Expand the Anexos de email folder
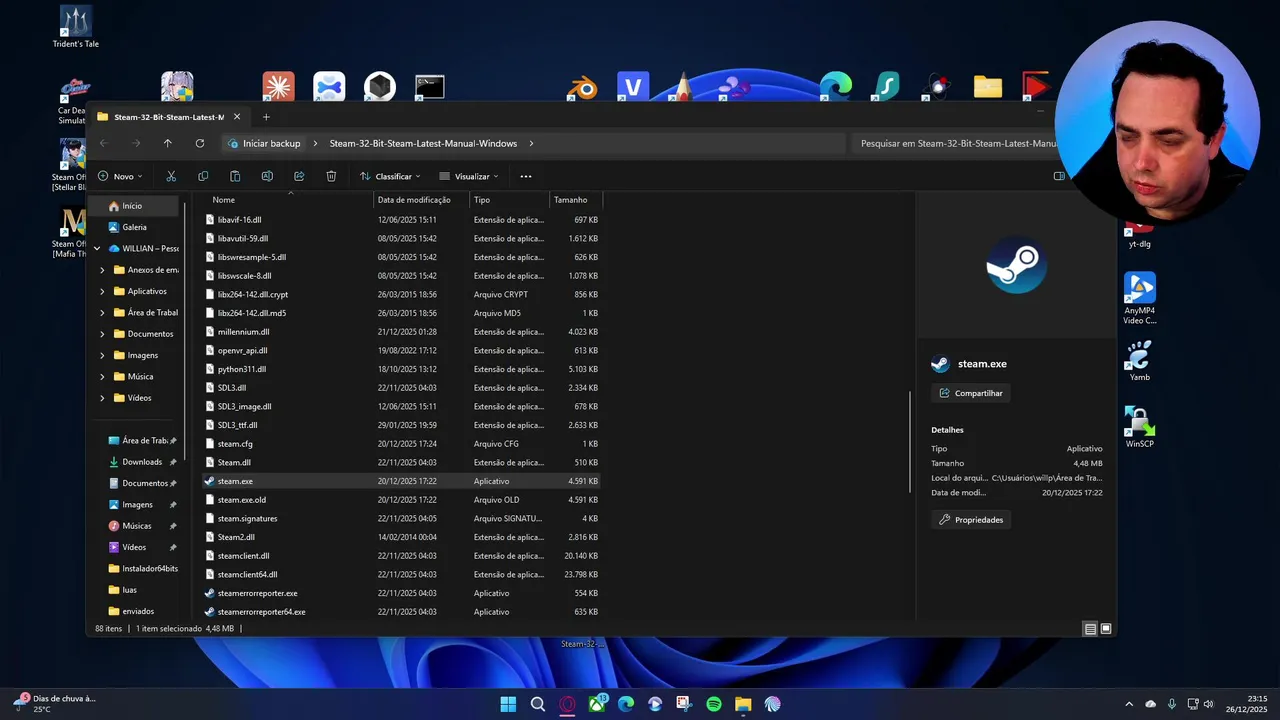Image resolution: width=1280 pixels, height=720 pixels. [x=102, y=270]
